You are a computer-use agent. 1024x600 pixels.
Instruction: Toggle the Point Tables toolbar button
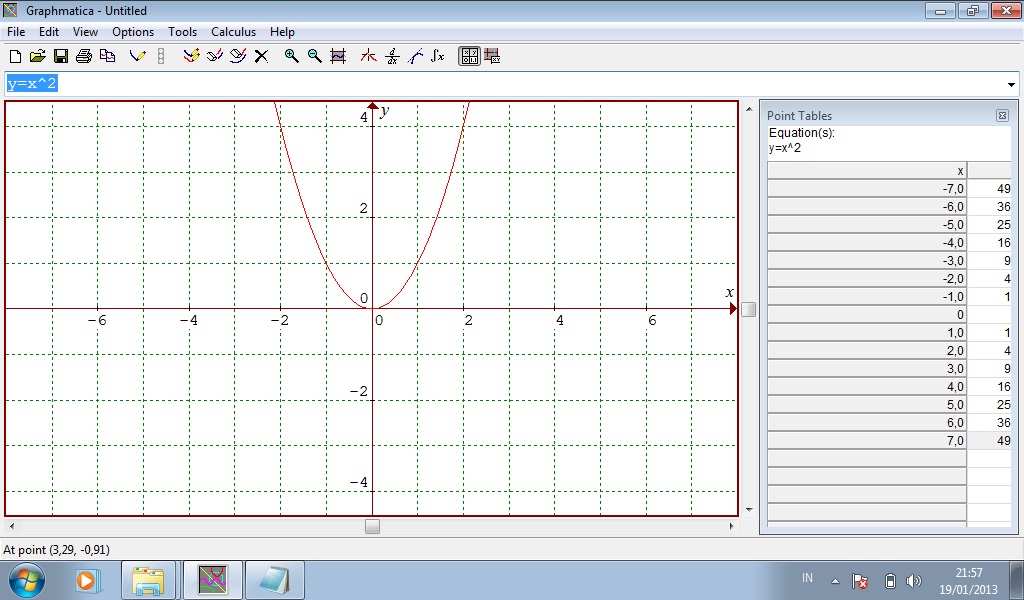tap(469, 56)
